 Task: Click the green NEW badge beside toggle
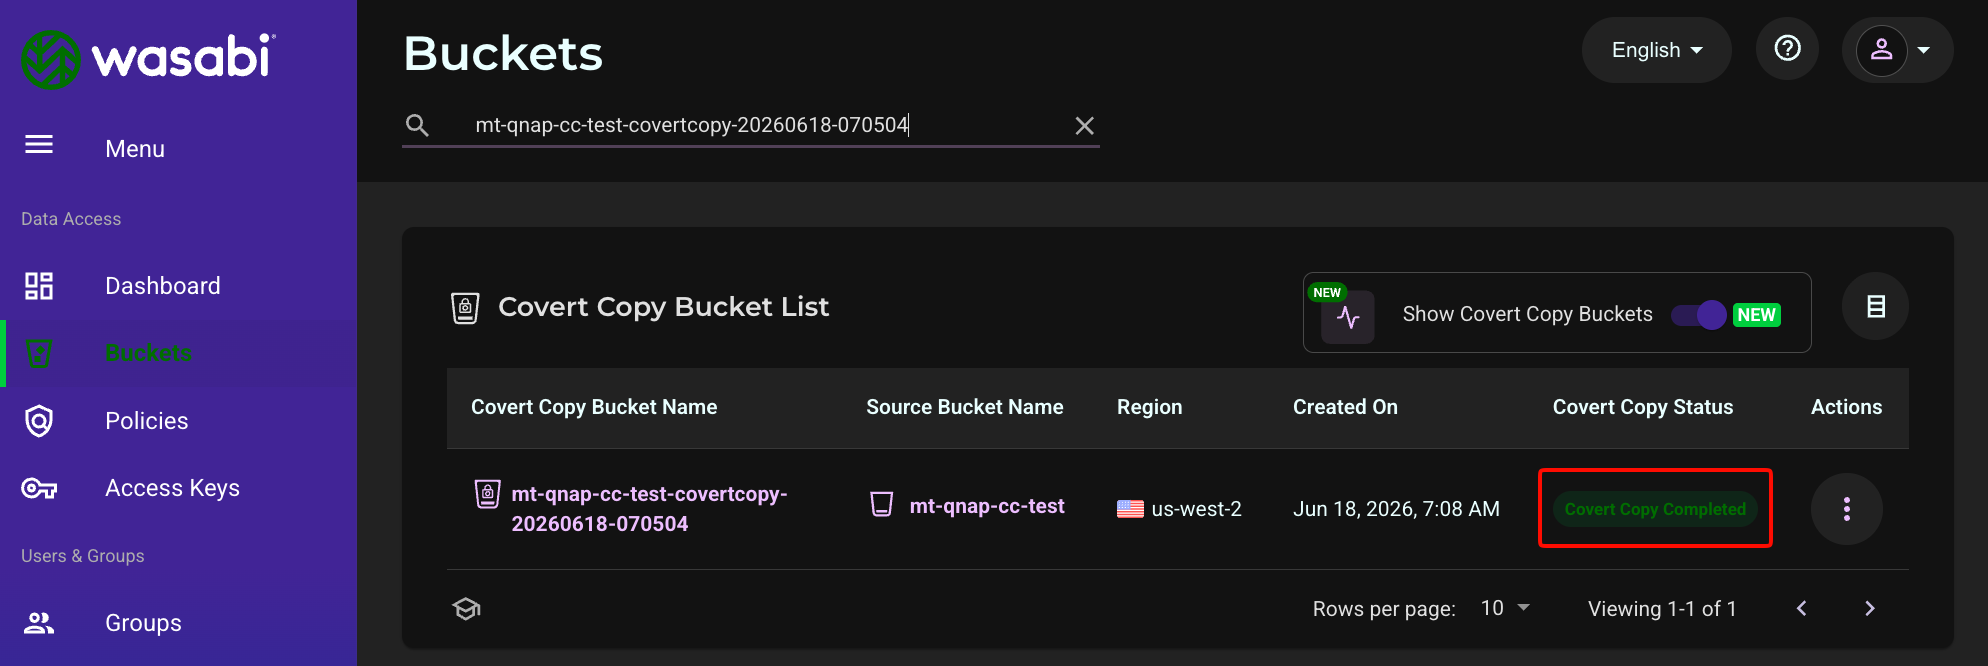coord(1757,315)
